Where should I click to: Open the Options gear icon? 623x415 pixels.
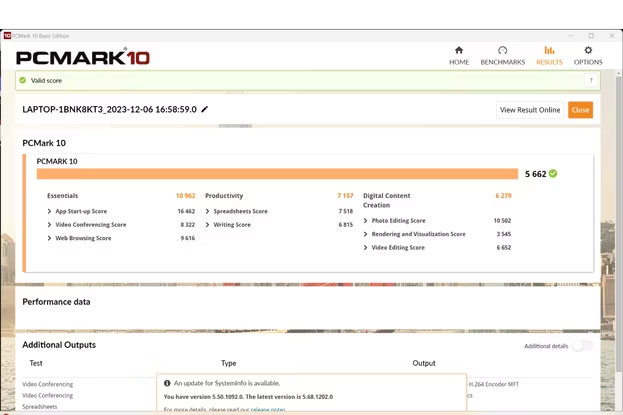click(588, 50)
